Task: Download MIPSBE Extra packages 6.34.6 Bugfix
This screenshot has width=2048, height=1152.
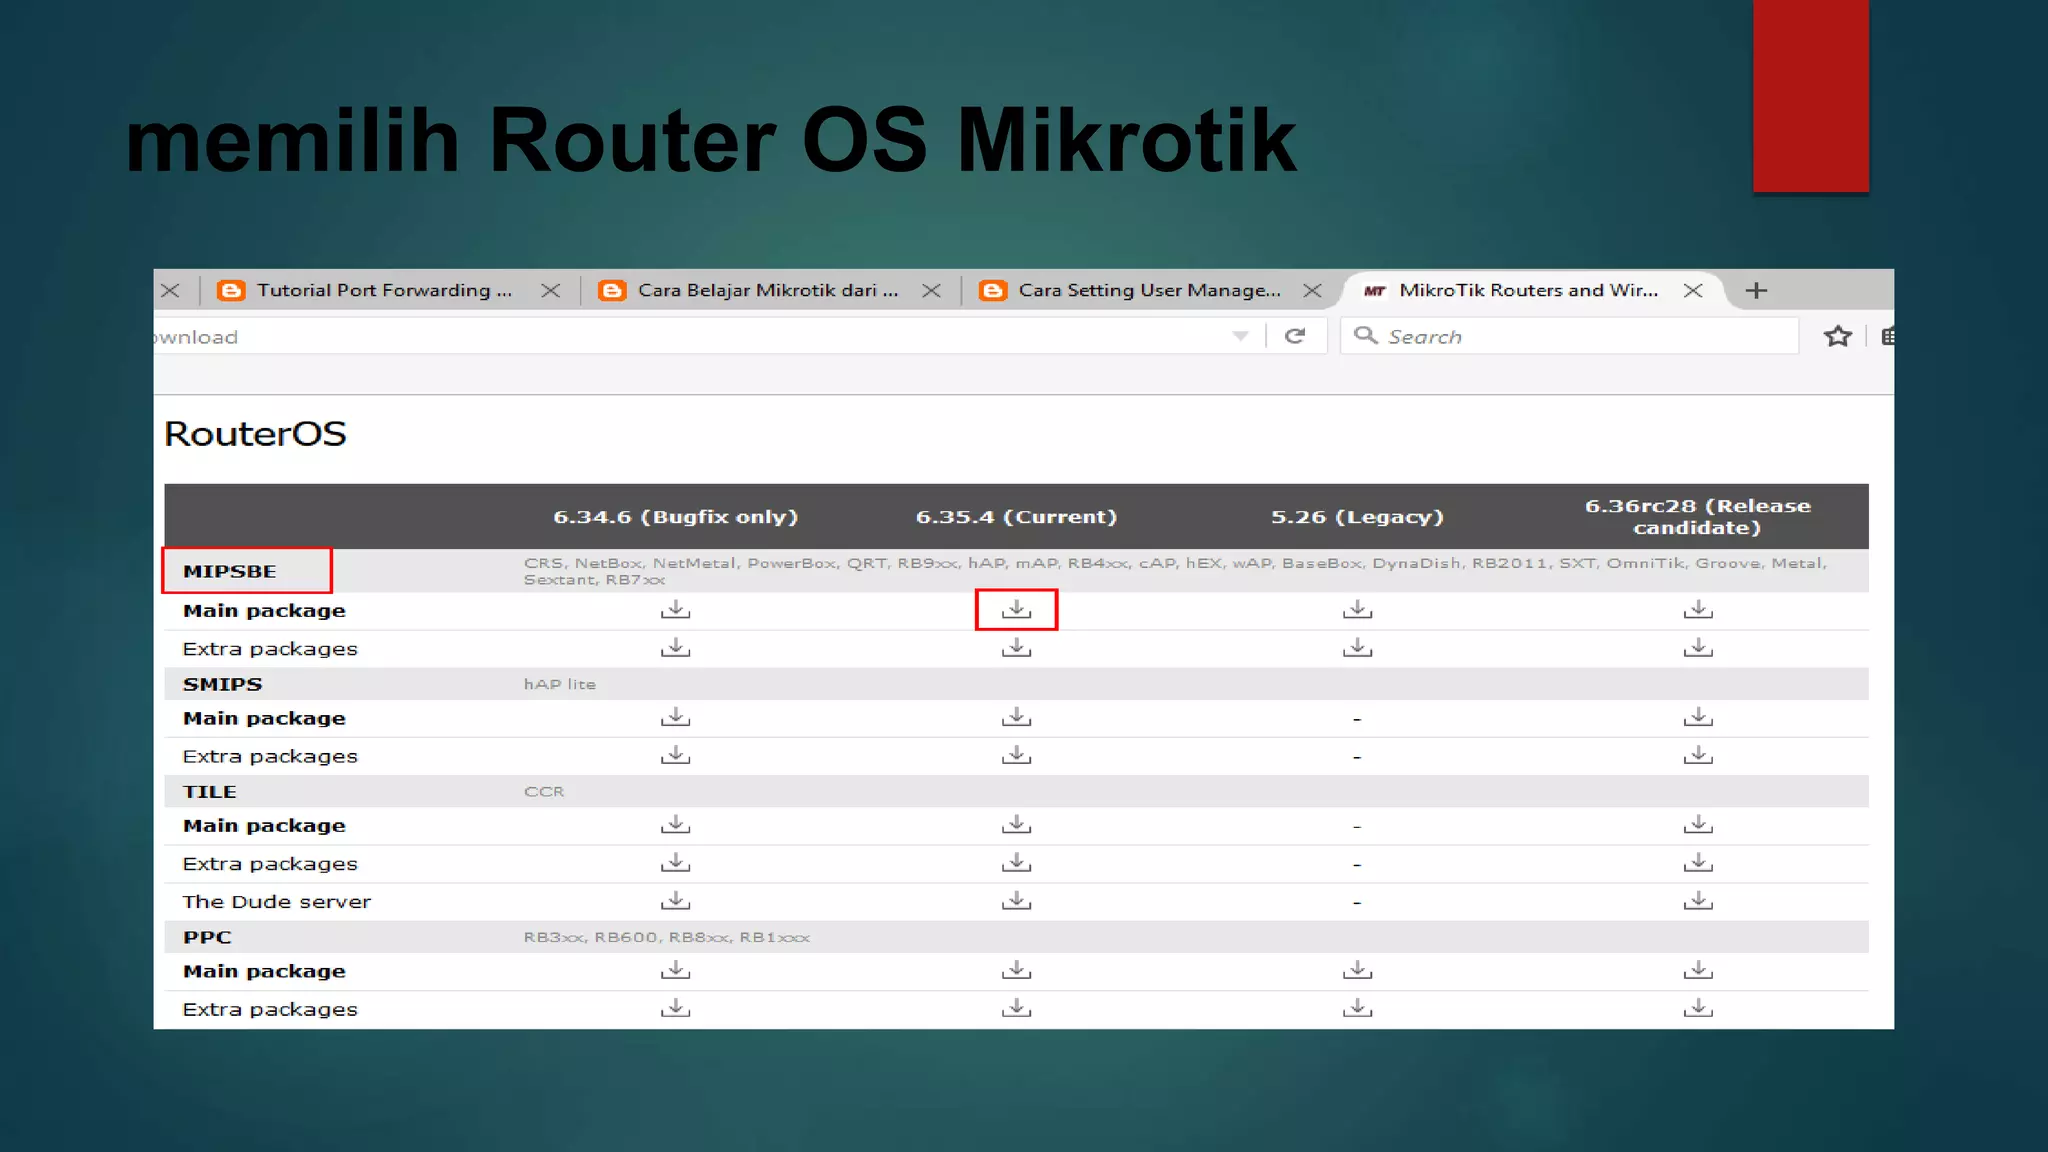Action: click(x=675, y=647)
